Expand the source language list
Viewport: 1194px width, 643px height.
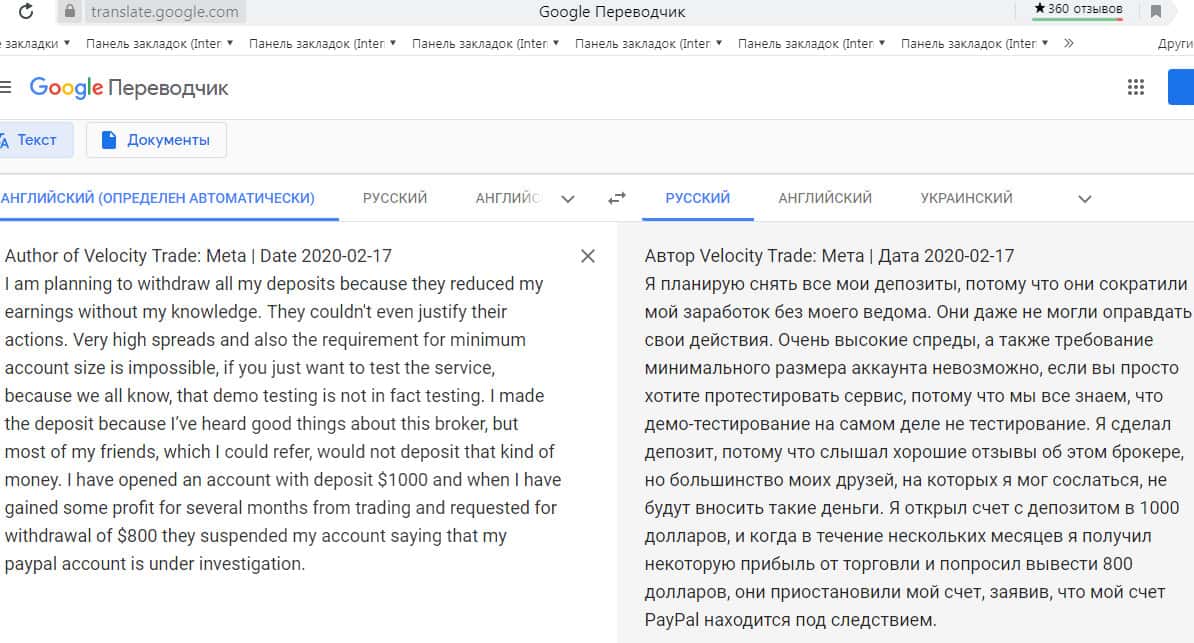(568, 198)
